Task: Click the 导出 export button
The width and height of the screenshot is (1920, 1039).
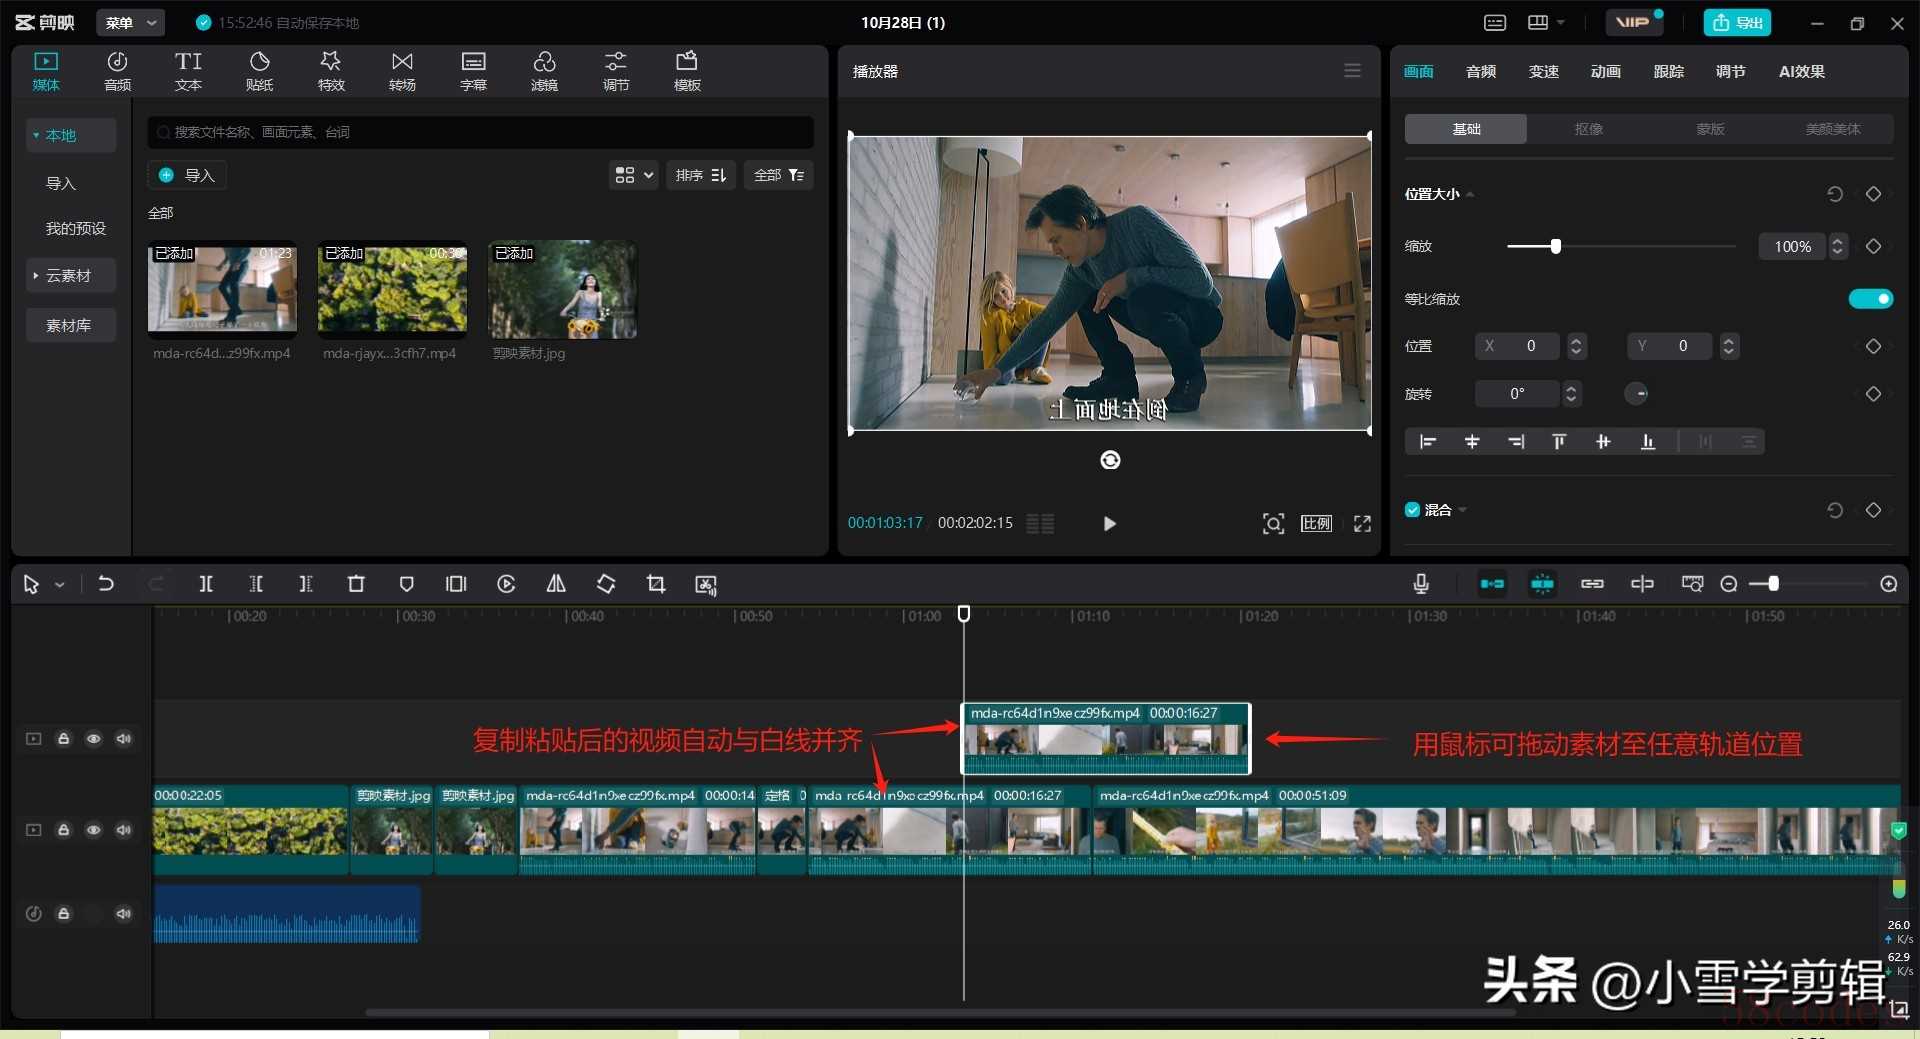Action: tap(1737, 22)
